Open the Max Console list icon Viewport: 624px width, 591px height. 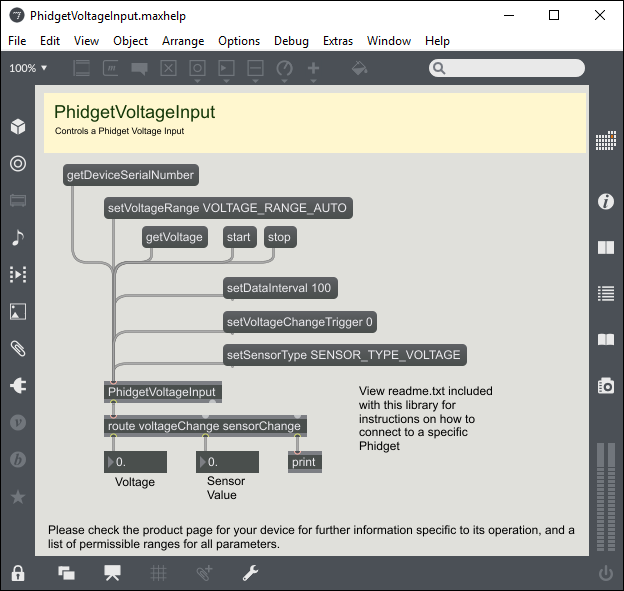coord(606,294)
